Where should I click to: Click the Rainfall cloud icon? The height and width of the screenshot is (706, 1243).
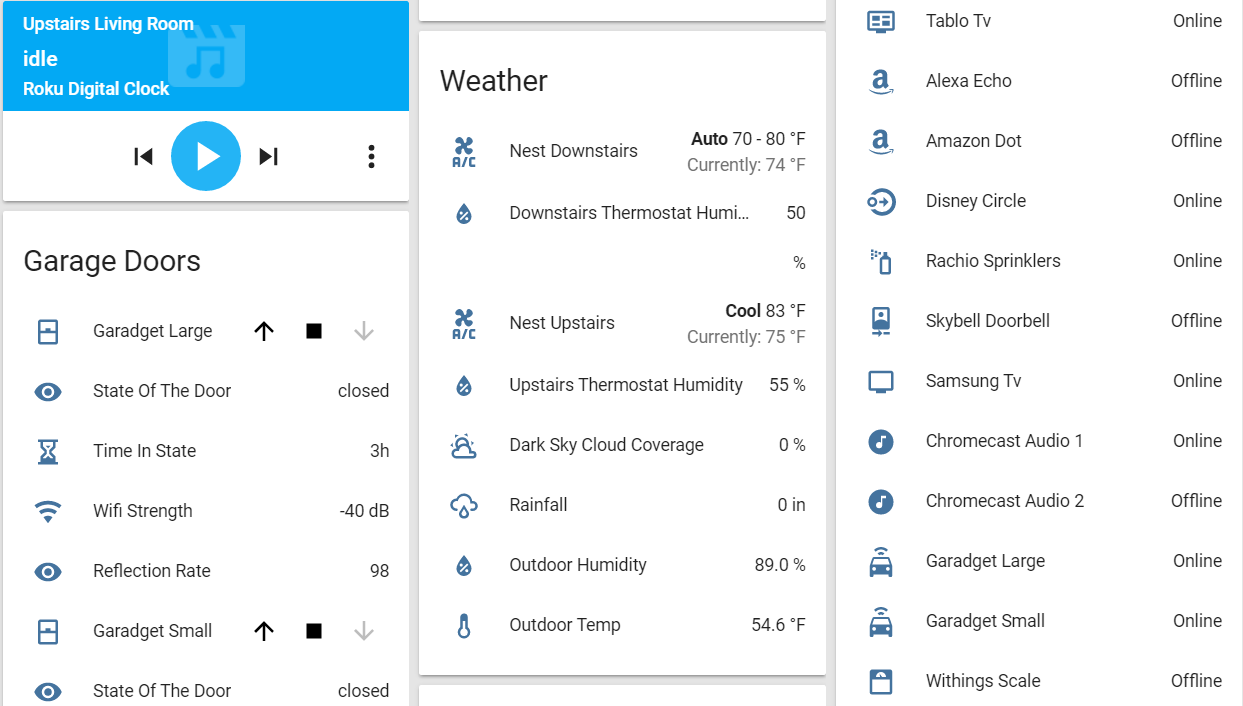click(x=464, y=506)
